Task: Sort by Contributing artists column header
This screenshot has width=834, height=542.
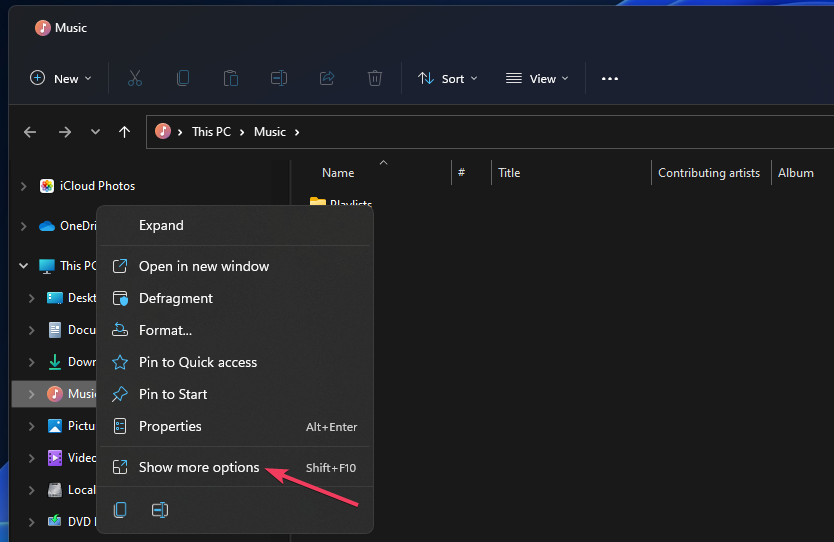Action: pos(709,172)
